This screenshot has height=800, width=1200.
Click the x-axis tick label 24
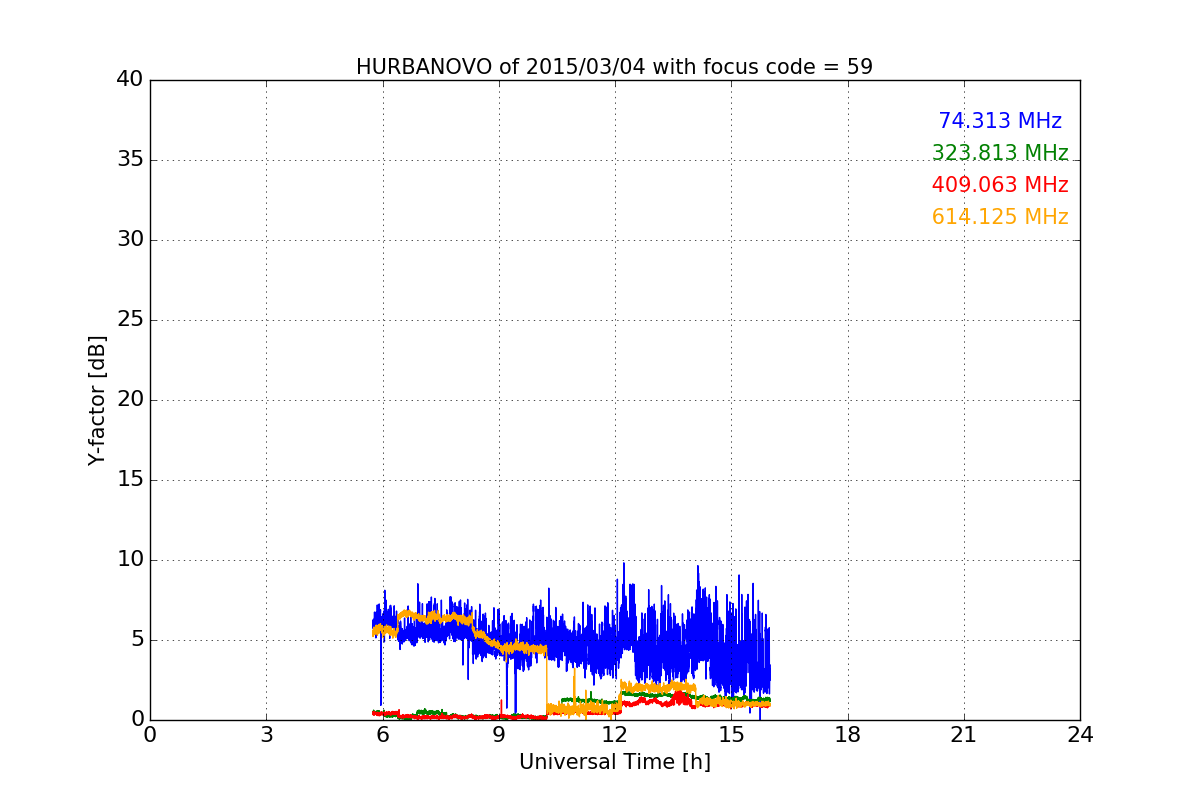tap(1080, 735)
